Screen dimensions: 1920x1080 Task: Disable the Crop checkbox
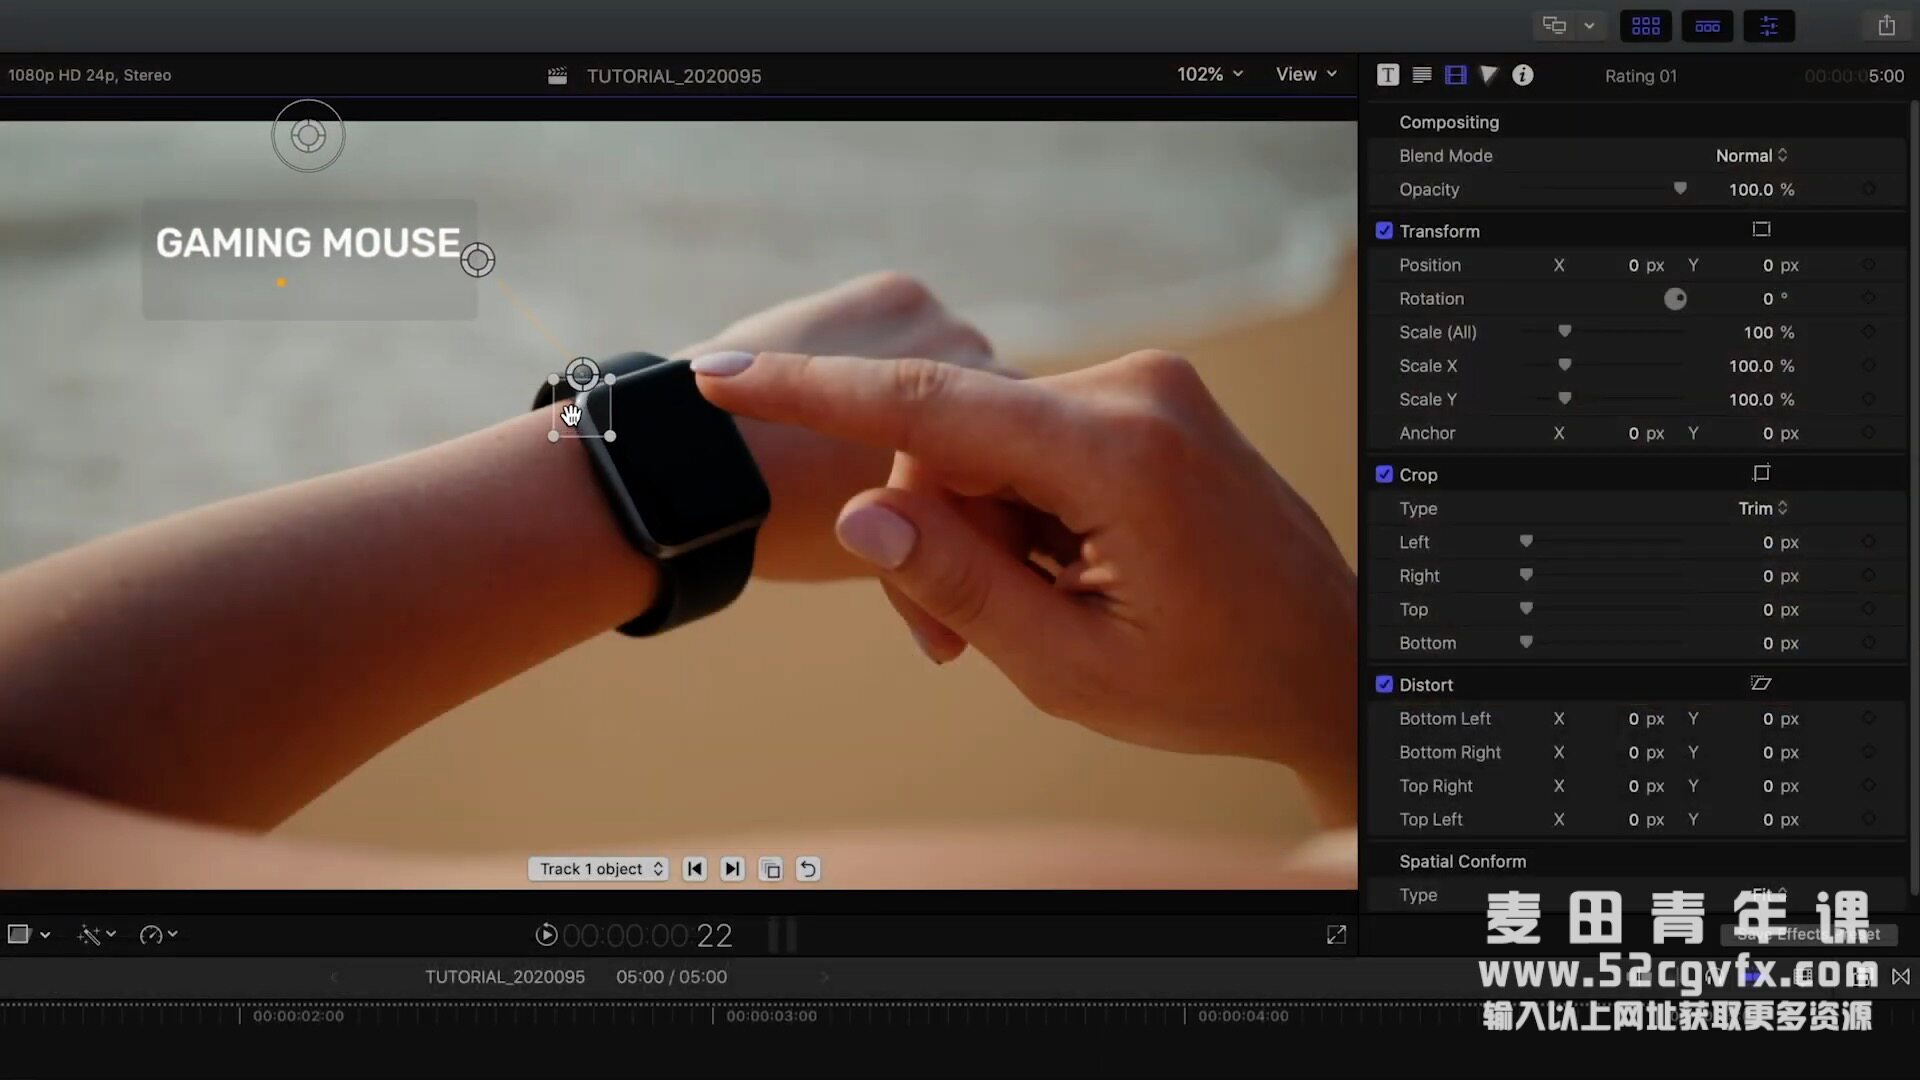1384,474
